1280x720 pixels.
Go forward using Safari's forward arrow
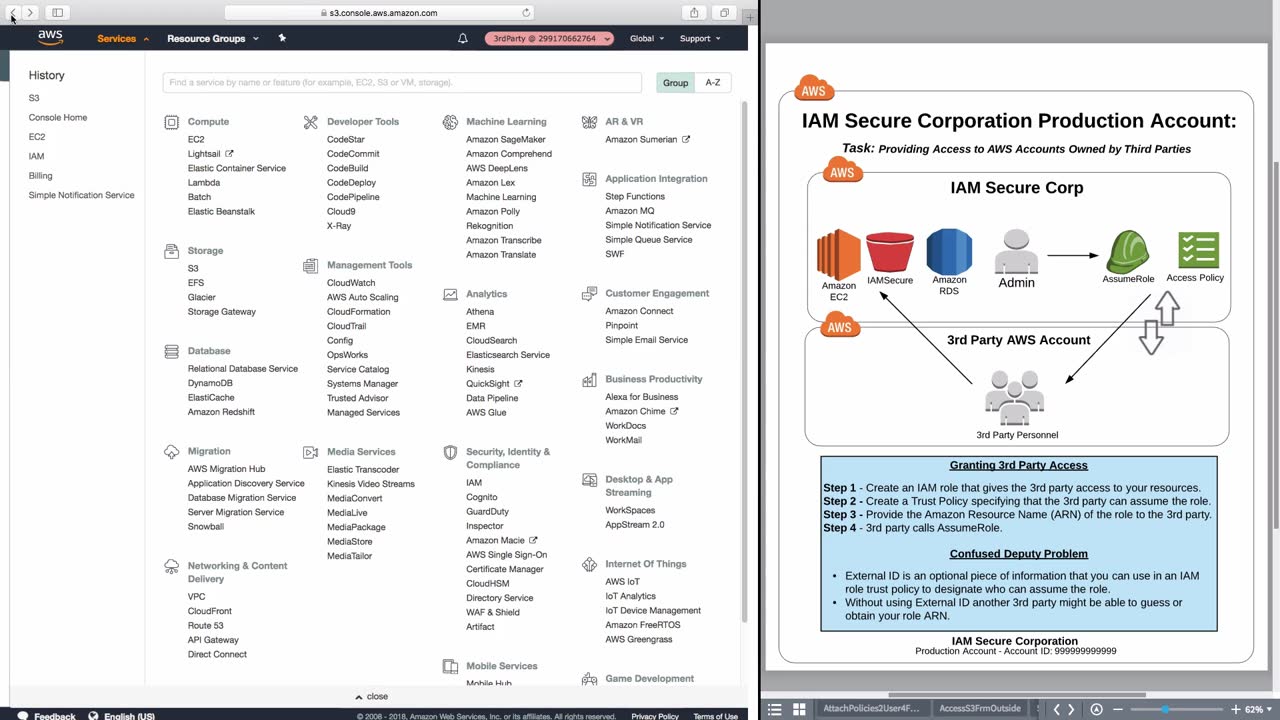[30, 13]
